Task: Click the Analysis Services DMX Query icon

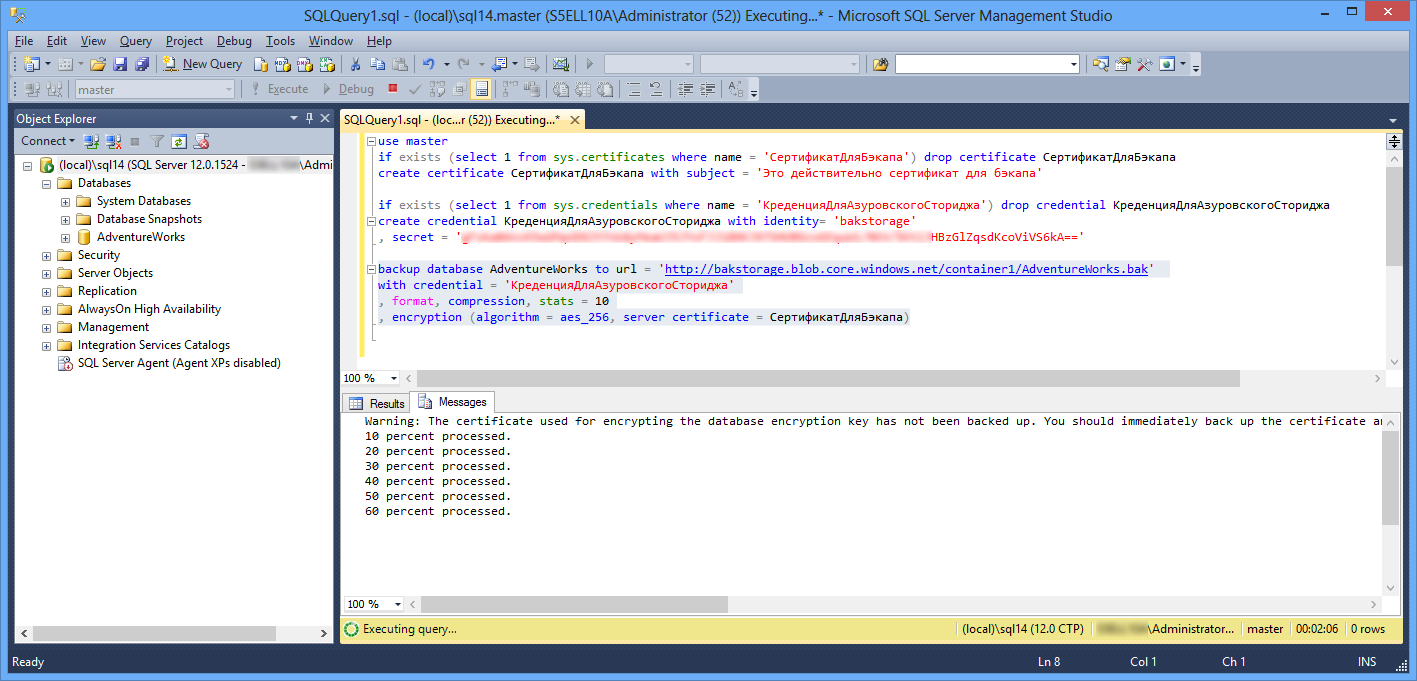Action: tap(304, 64)
